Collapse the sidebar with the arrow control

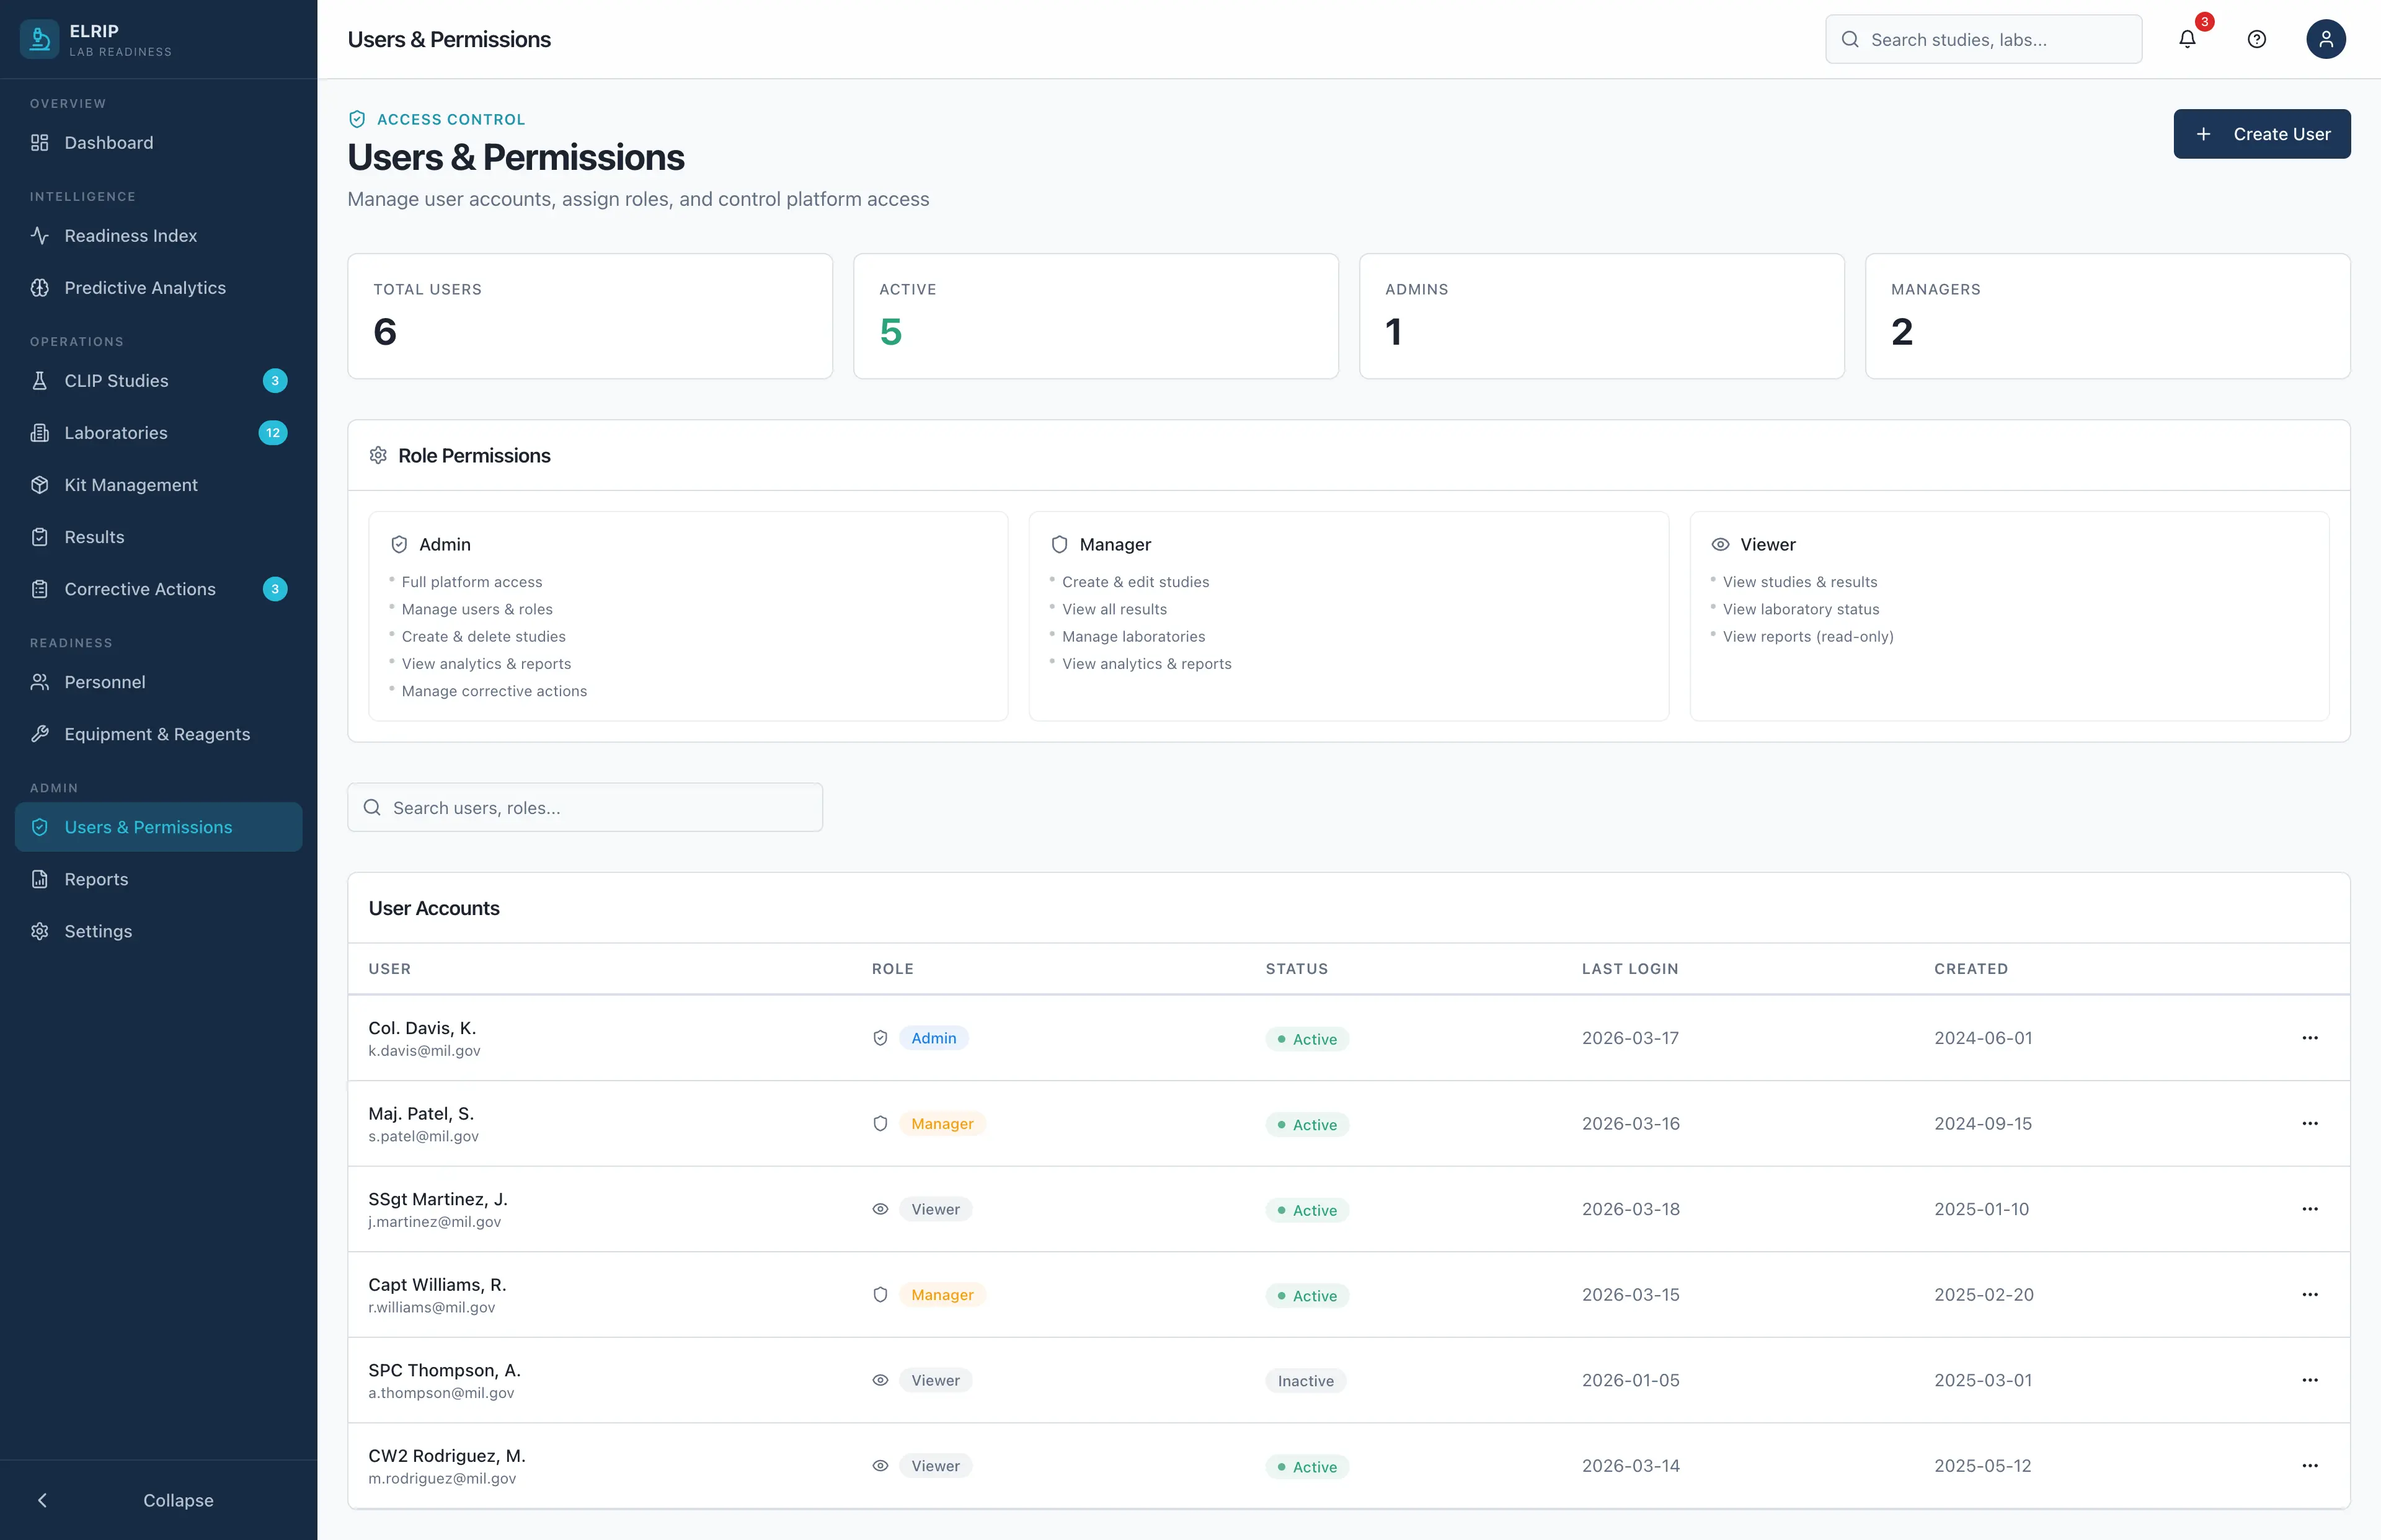click(42, 1500)
